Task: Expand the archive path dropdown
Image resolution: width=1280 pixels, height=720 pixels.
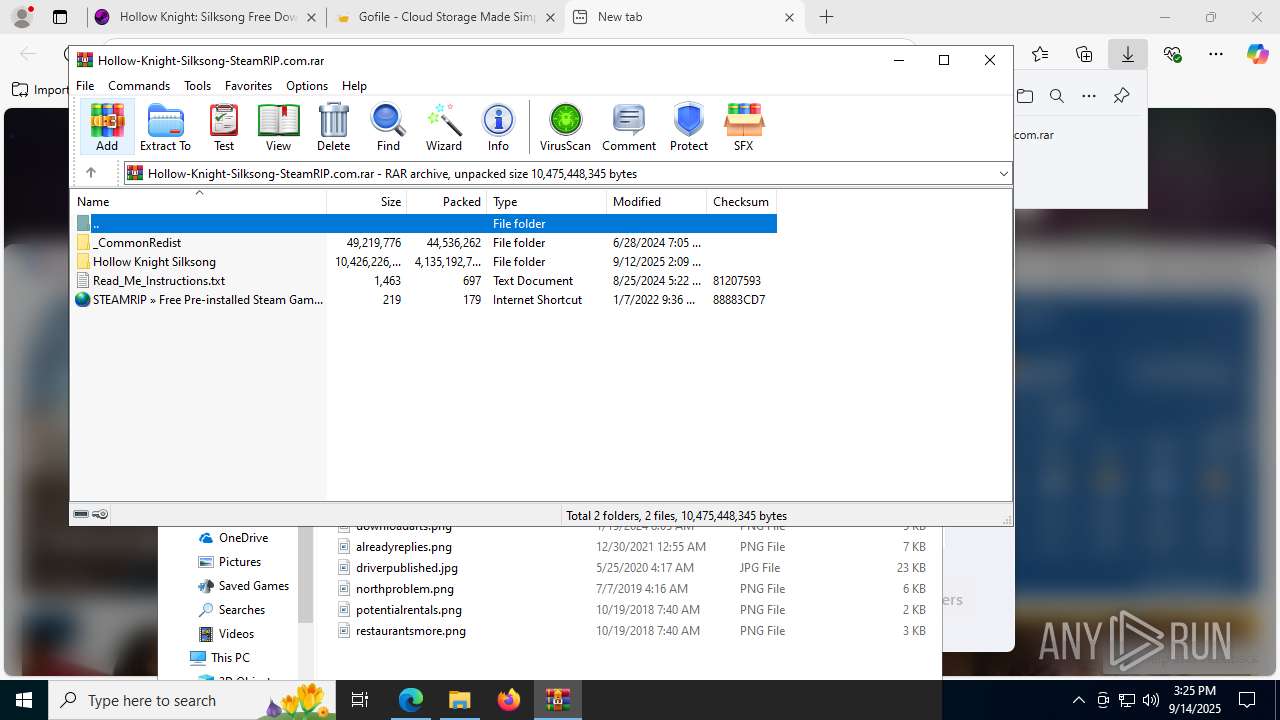Action: click(1003, 174)
